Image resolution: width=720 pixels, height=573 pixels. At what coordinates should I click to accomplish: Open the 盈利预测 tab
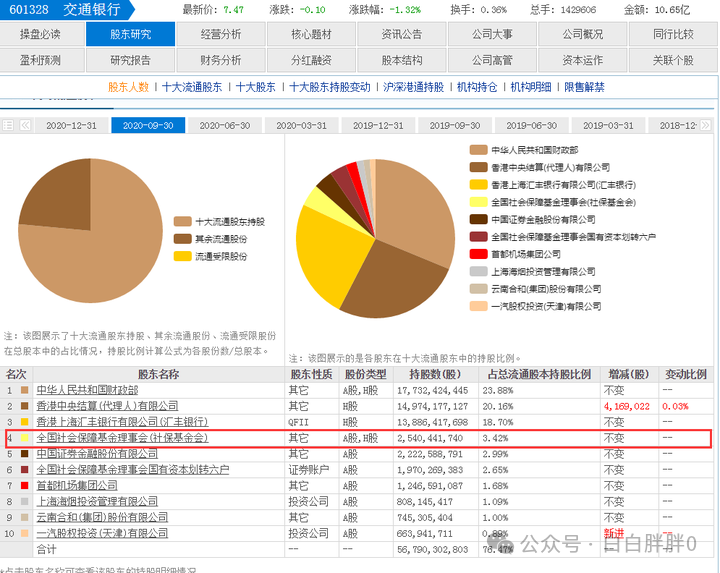(x=40, y=60)
